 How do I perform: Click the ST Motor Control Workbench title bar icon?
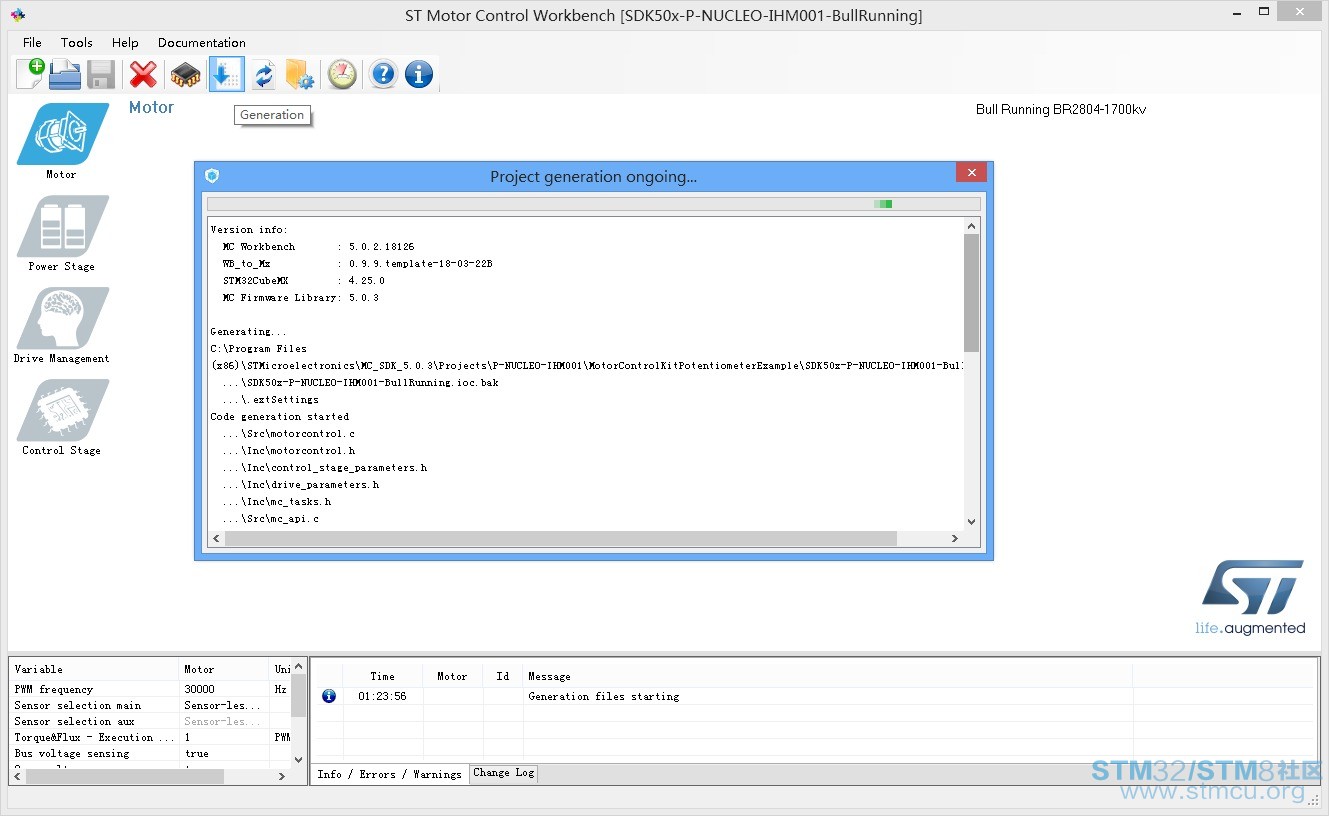coord(18,15)
